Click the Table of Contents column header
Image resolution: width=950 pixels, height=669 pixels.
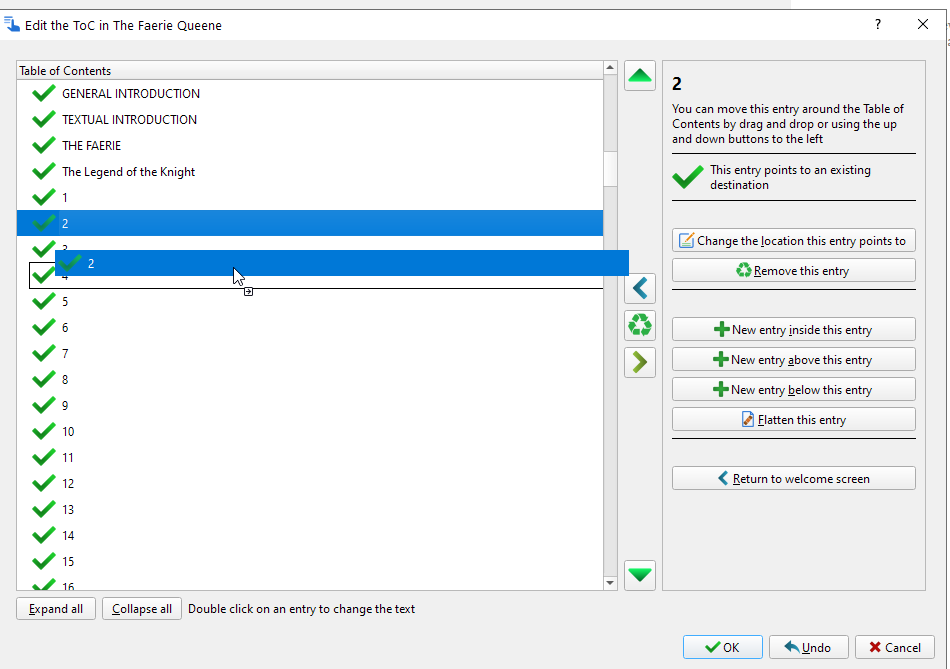pos(310,71)
